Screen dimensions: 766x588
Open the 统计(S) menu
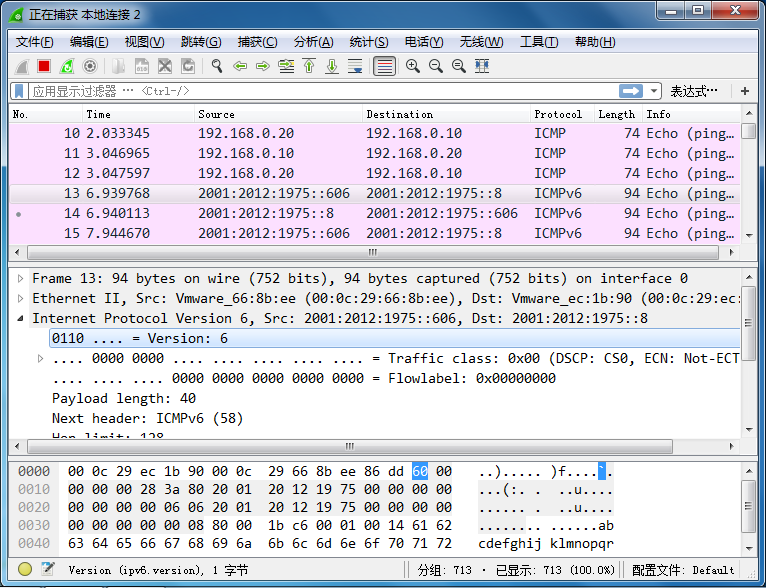[x=369, y=42]
